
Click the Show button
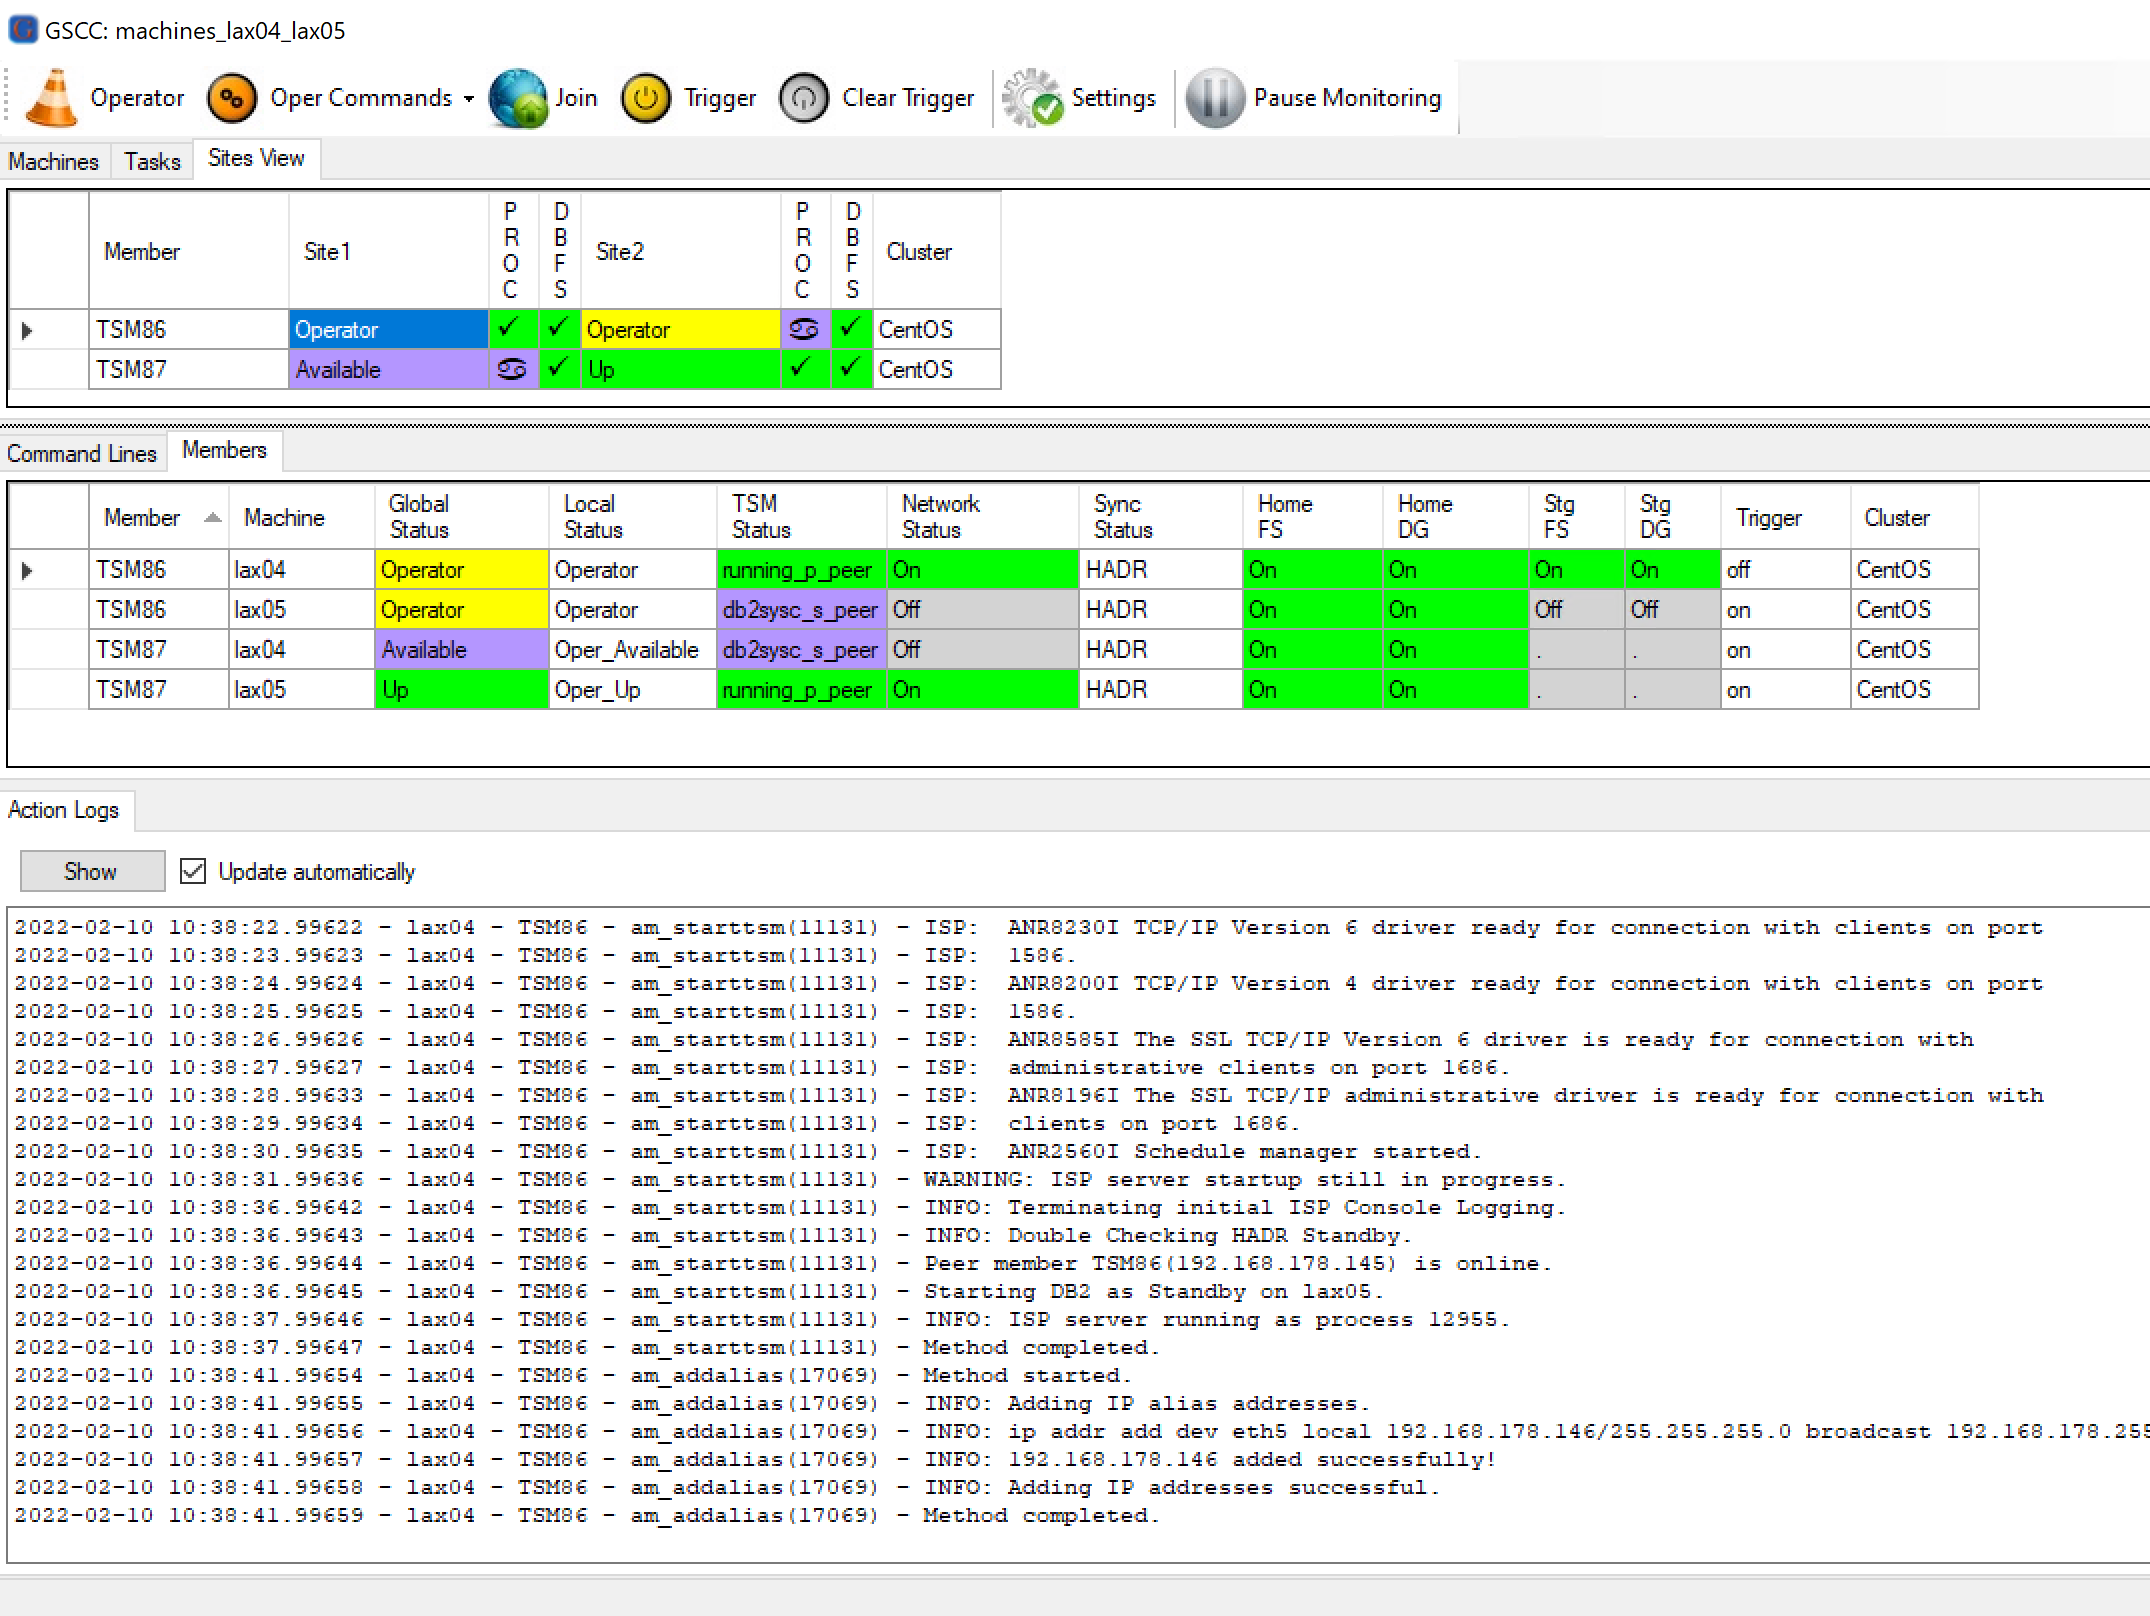pos(92,871)
